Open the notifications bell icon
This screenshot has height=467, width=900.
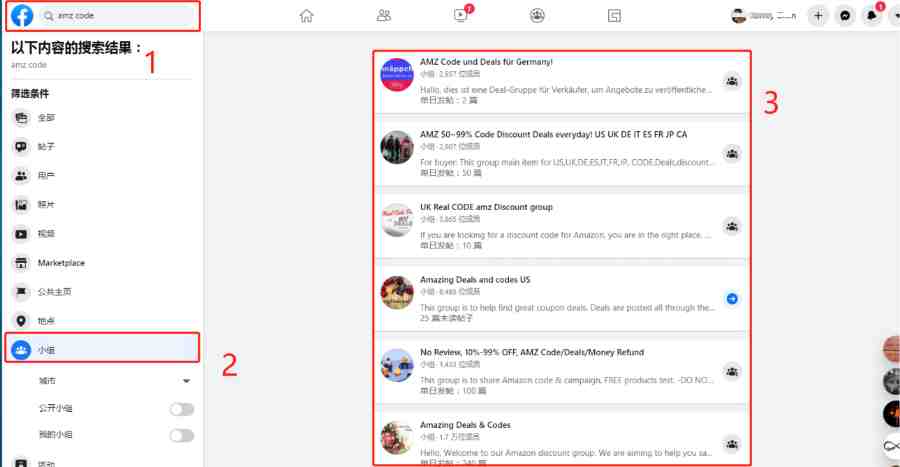[871, 16]
